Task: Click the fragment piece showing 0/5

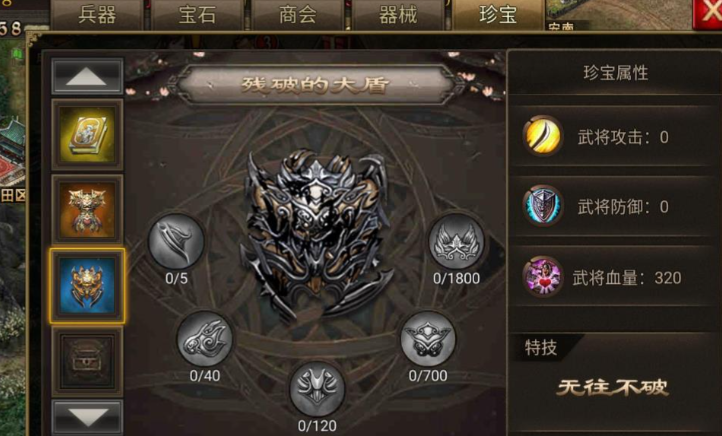Action: tap(176, 242)
